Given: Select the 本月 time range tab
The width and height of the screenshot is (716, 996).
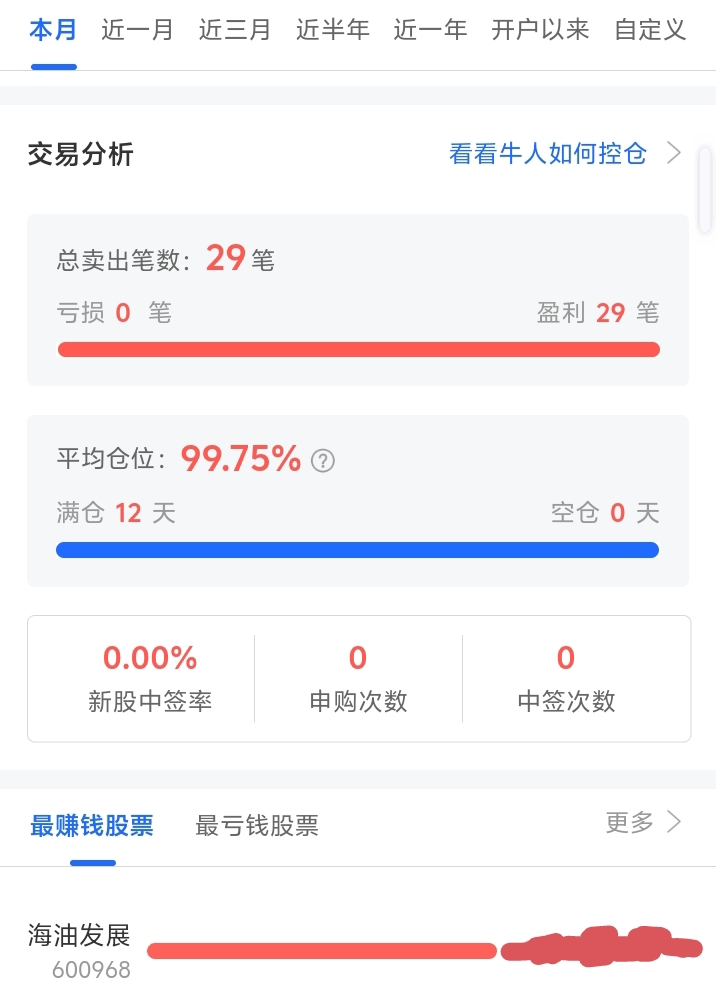Looking at the screenshot, I should (x=53, y=30).
